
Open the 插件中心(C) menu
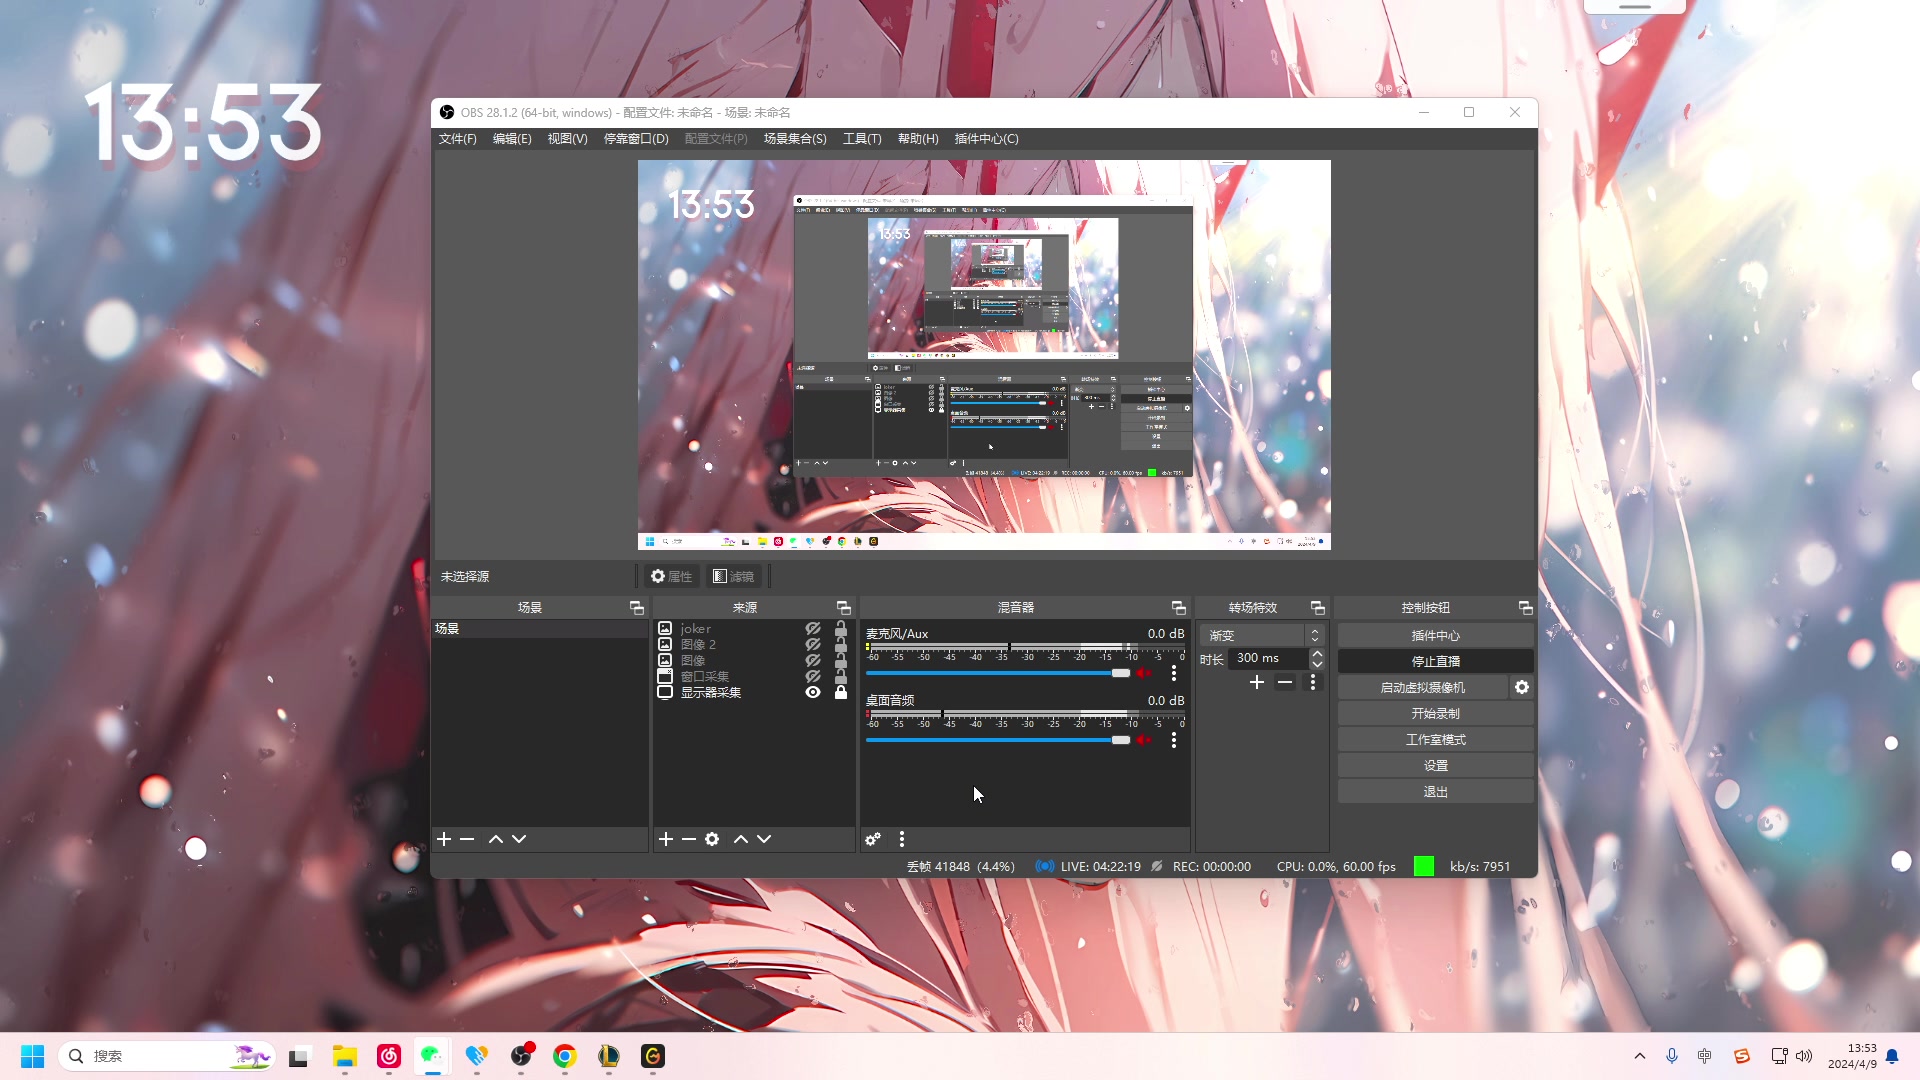[986, 139]
